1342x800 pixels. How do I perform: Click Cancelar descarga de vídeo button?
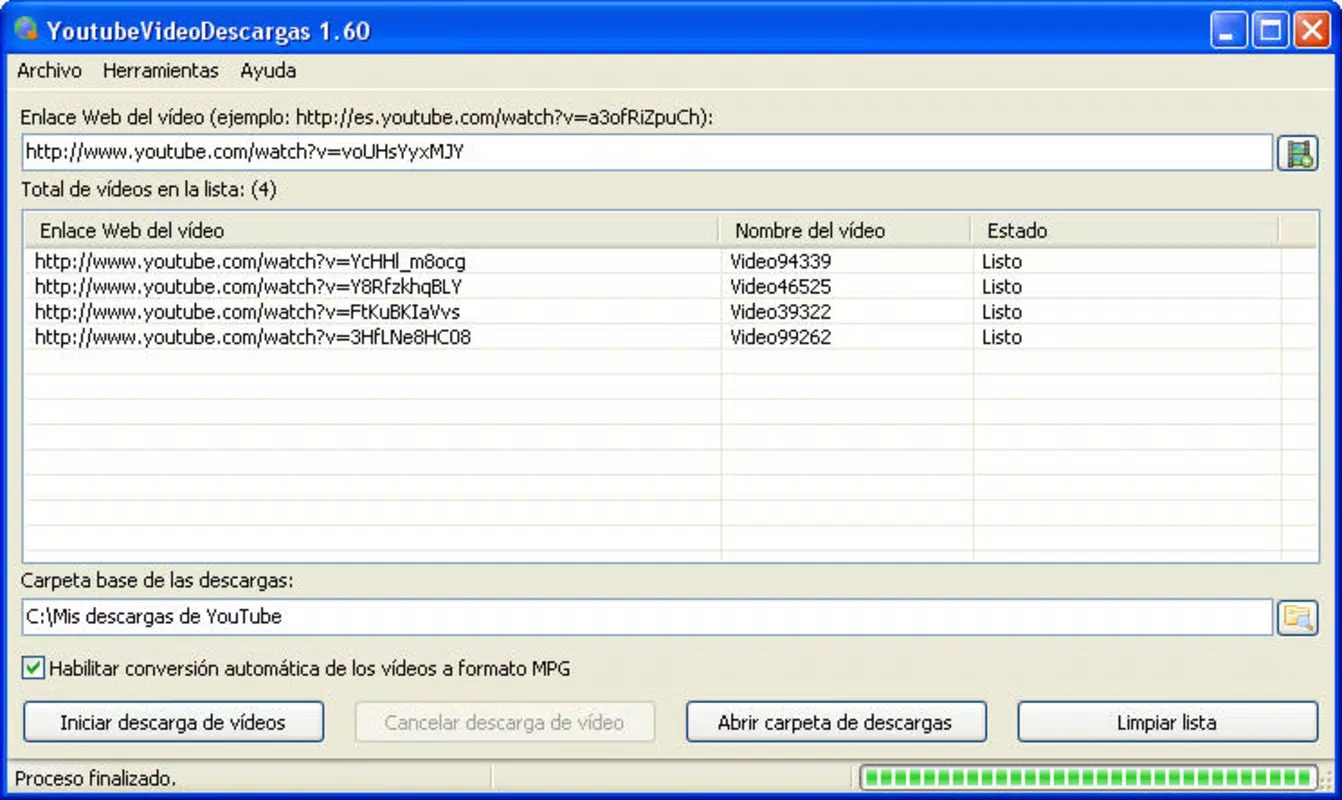(x=505, y=722)
